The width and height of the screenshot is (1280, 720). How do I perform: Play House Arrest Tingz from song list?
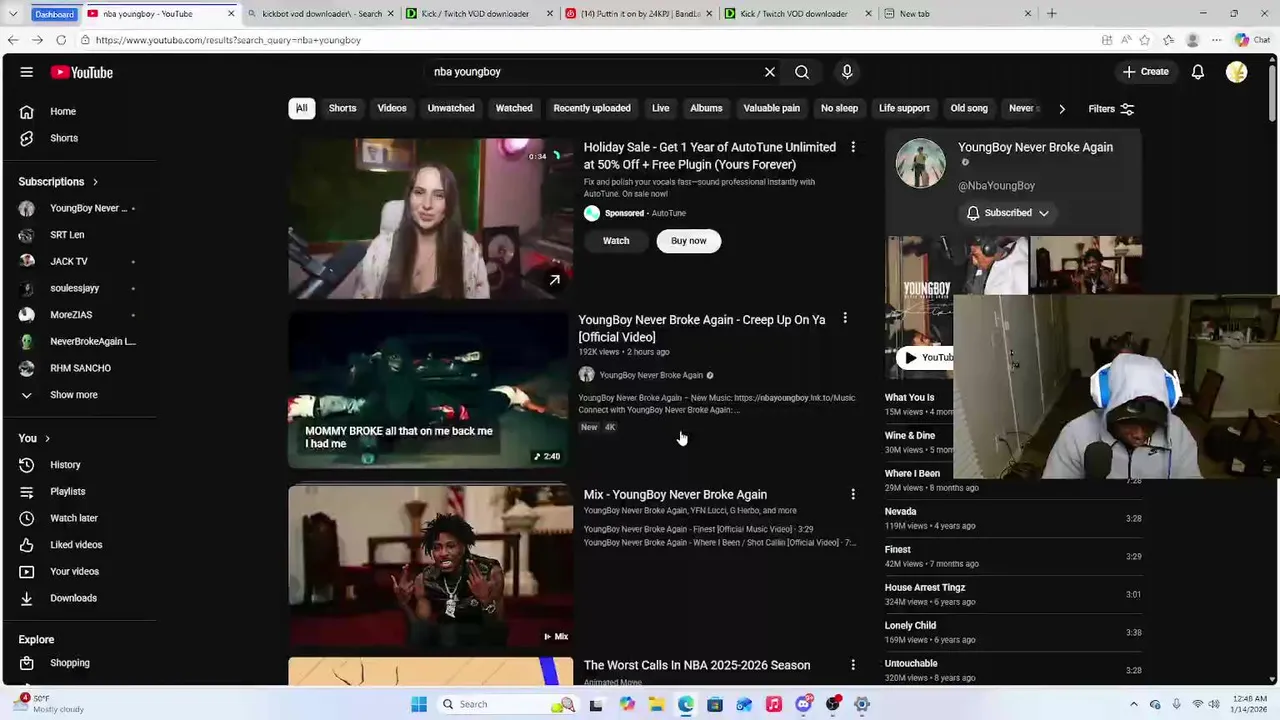coord(1012,594)
